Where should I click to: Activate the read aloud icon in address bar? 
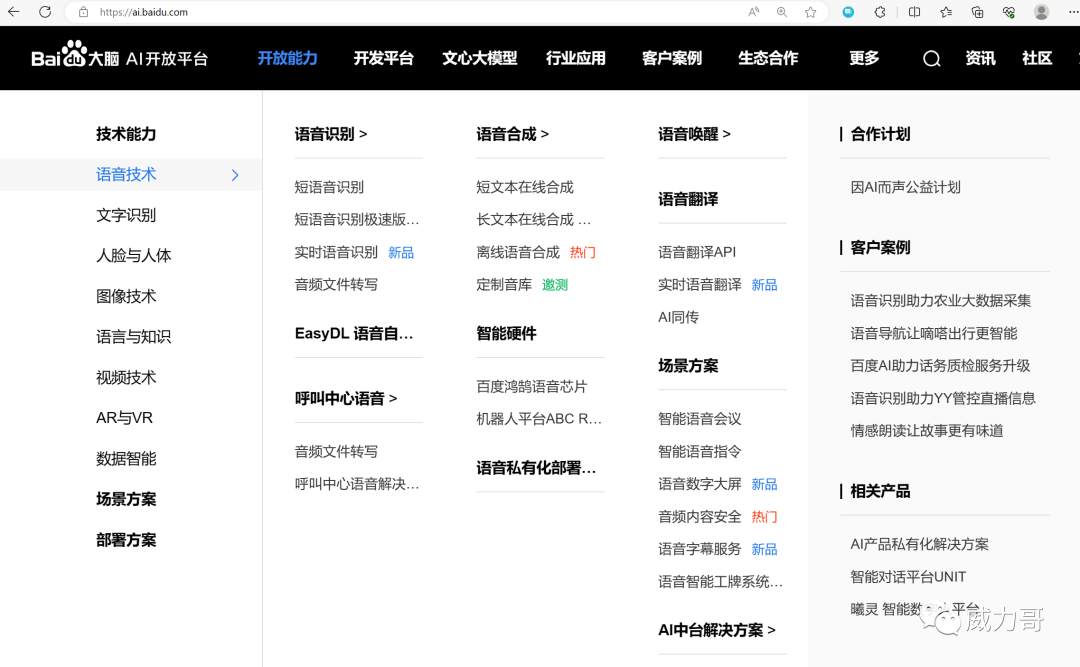[x=754, y=12]
